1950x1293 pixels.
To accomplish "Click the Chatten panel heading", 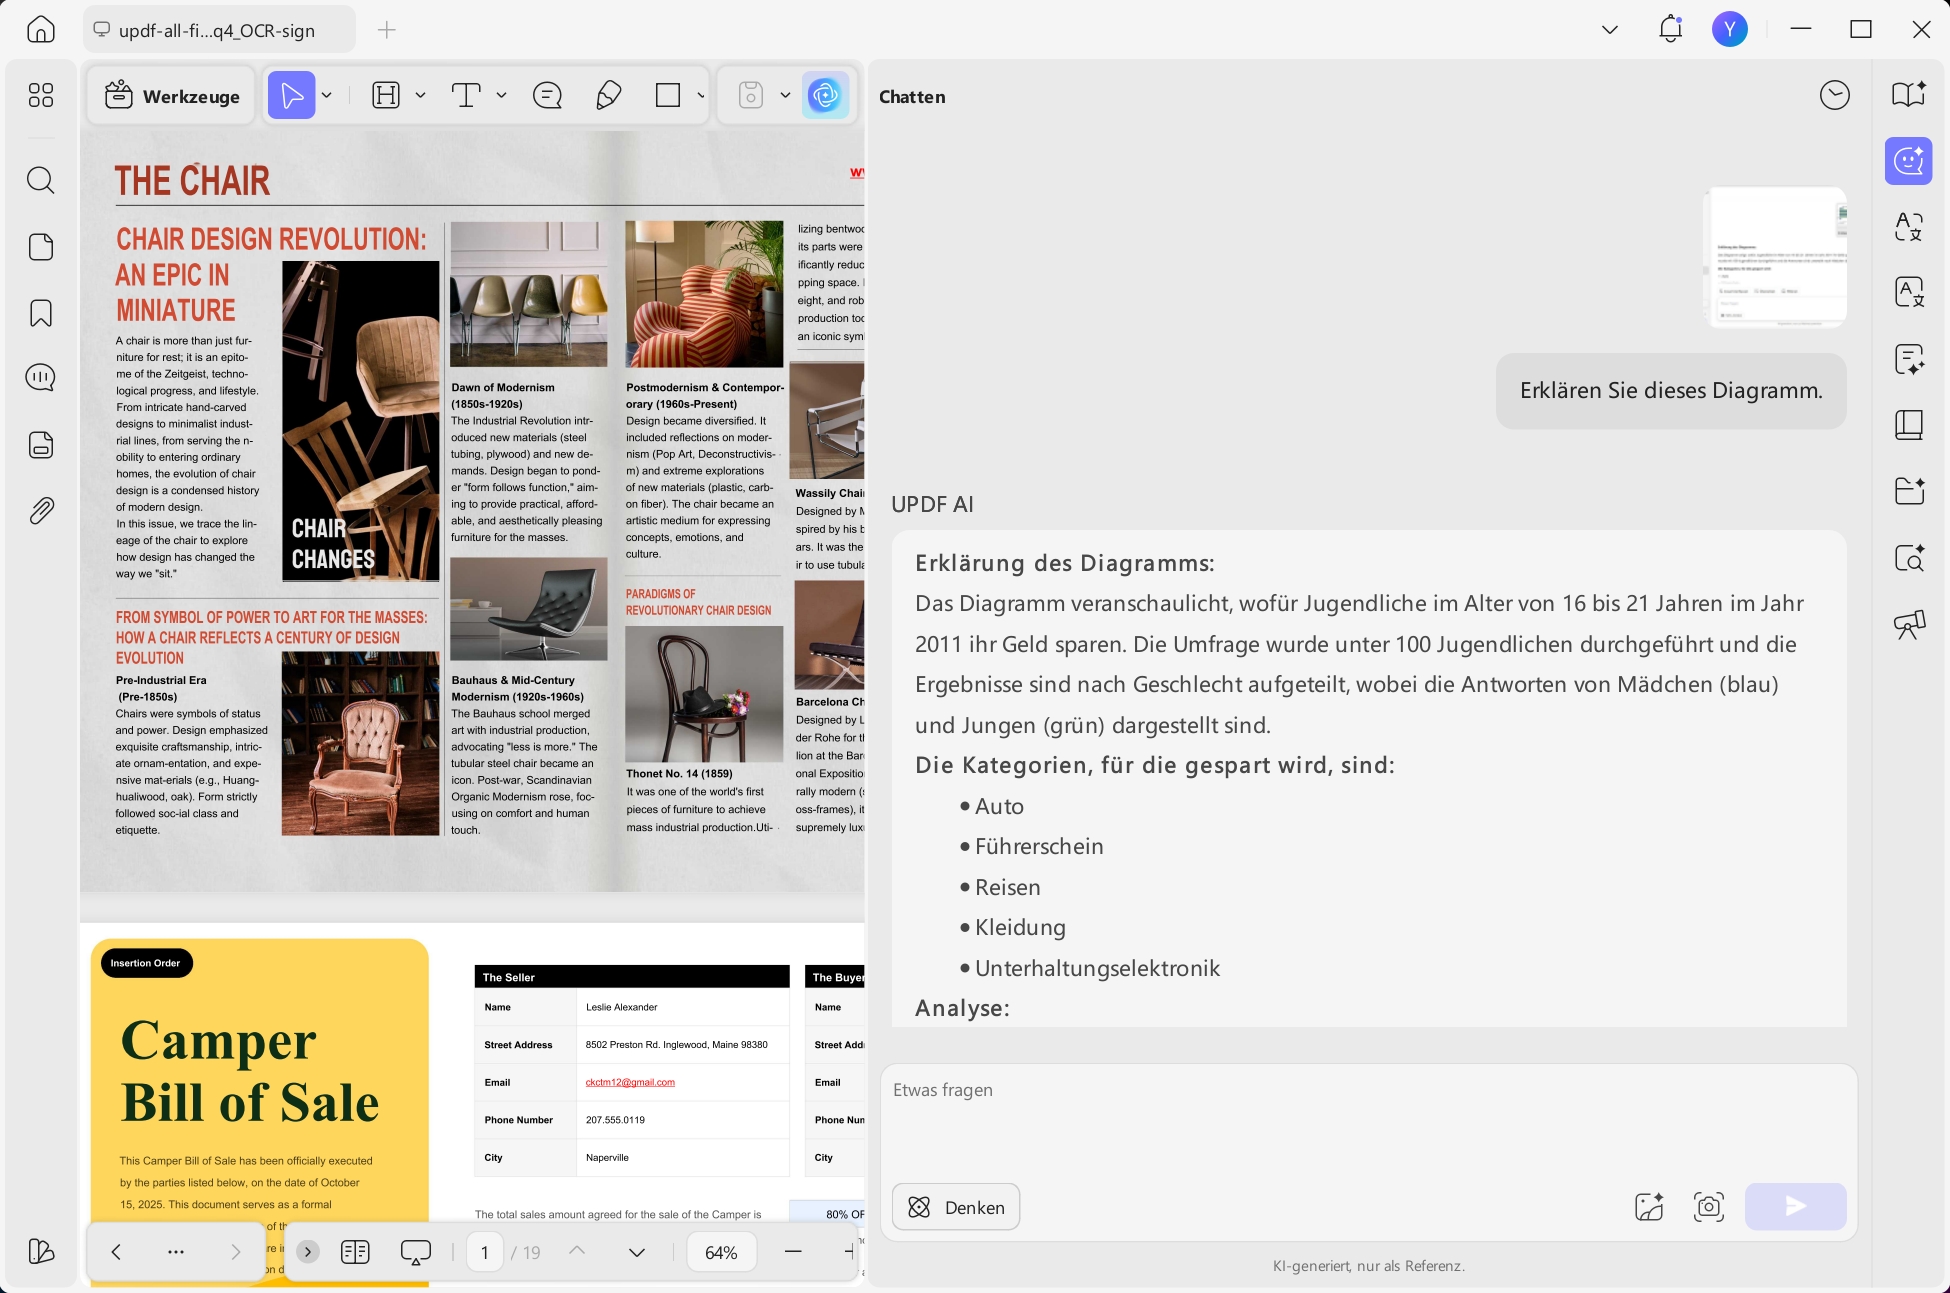I will (x=912, y=97).
